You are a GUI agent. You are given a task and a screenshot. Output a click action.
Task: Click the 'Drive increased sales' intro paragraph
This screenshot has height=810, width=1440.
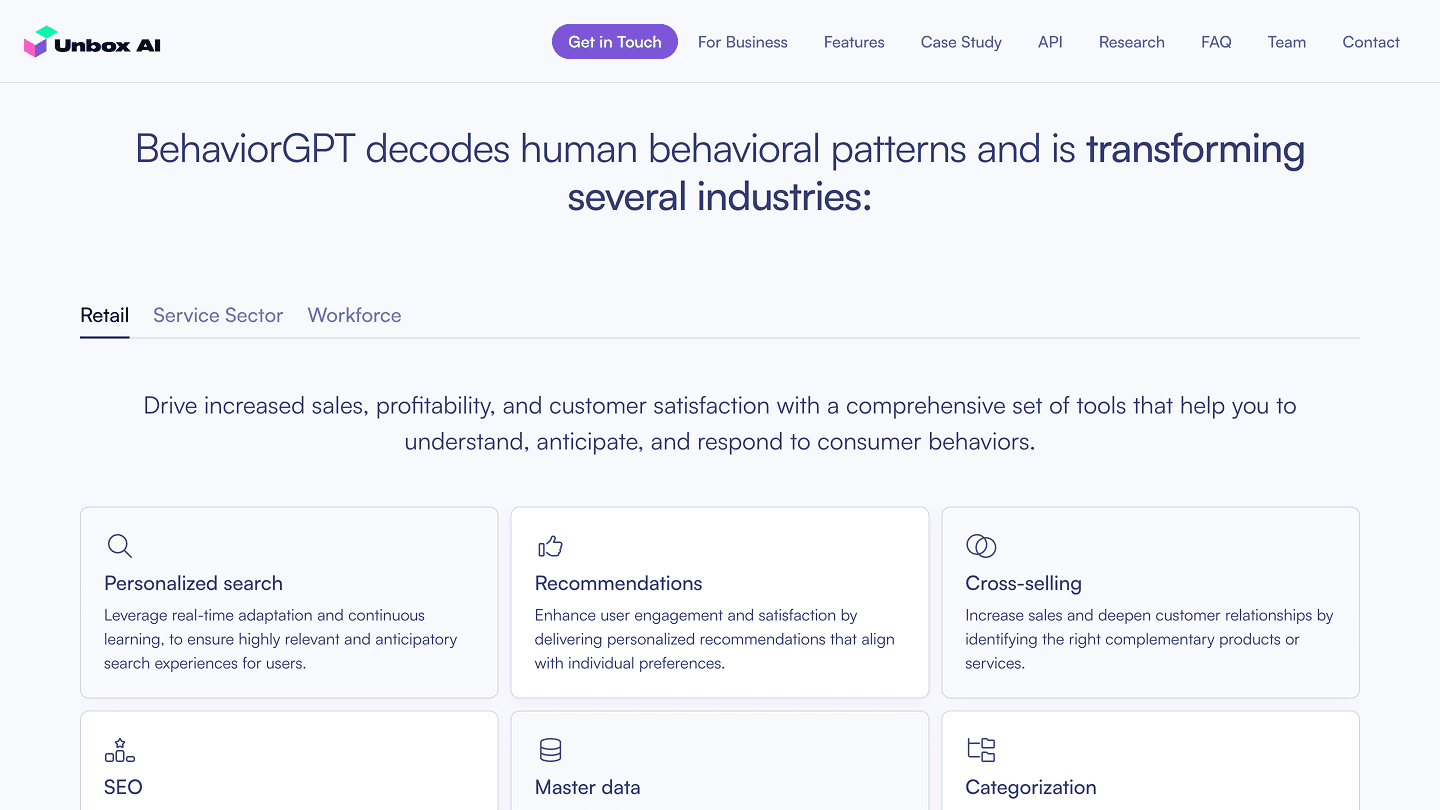(720, 424)
